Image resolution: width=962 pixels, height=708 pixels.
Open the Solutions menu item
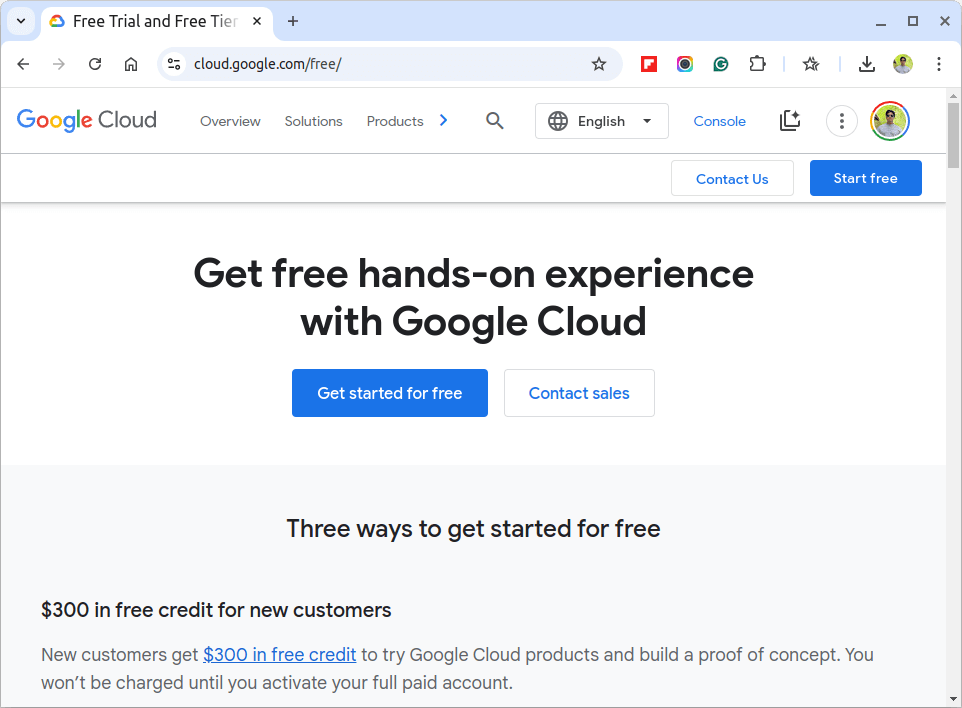[x=313, y=121]
